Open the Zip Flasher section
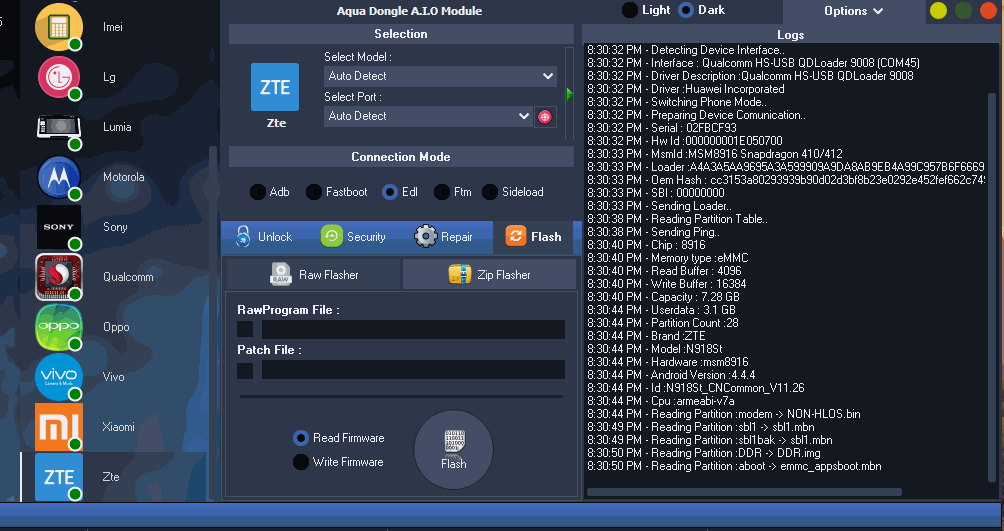1004x531 pixels. (489, 275)
